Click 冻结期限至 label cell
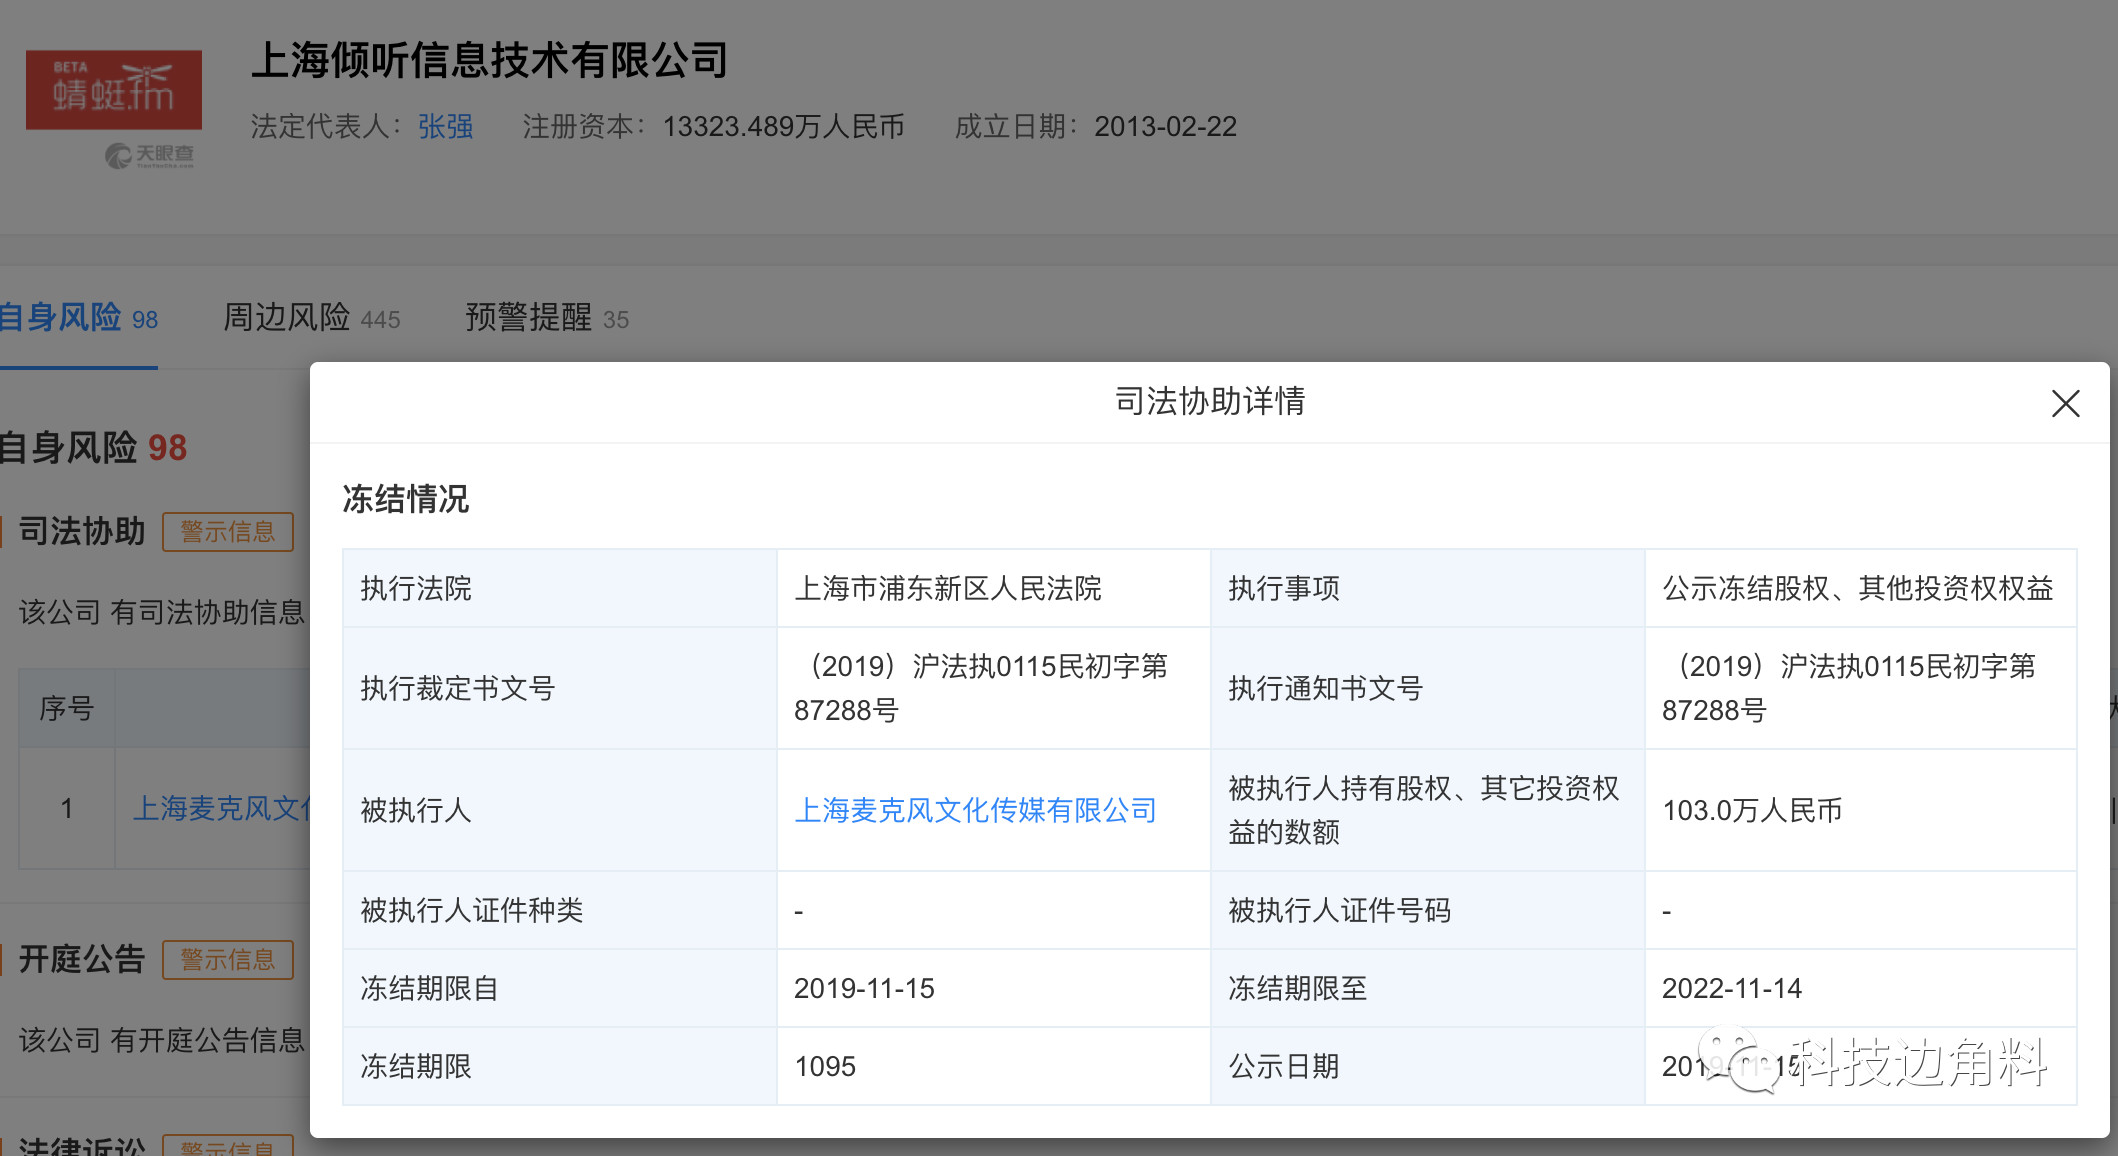This screenshot has height=1156, width=2118. click(x=1428, y=988)
